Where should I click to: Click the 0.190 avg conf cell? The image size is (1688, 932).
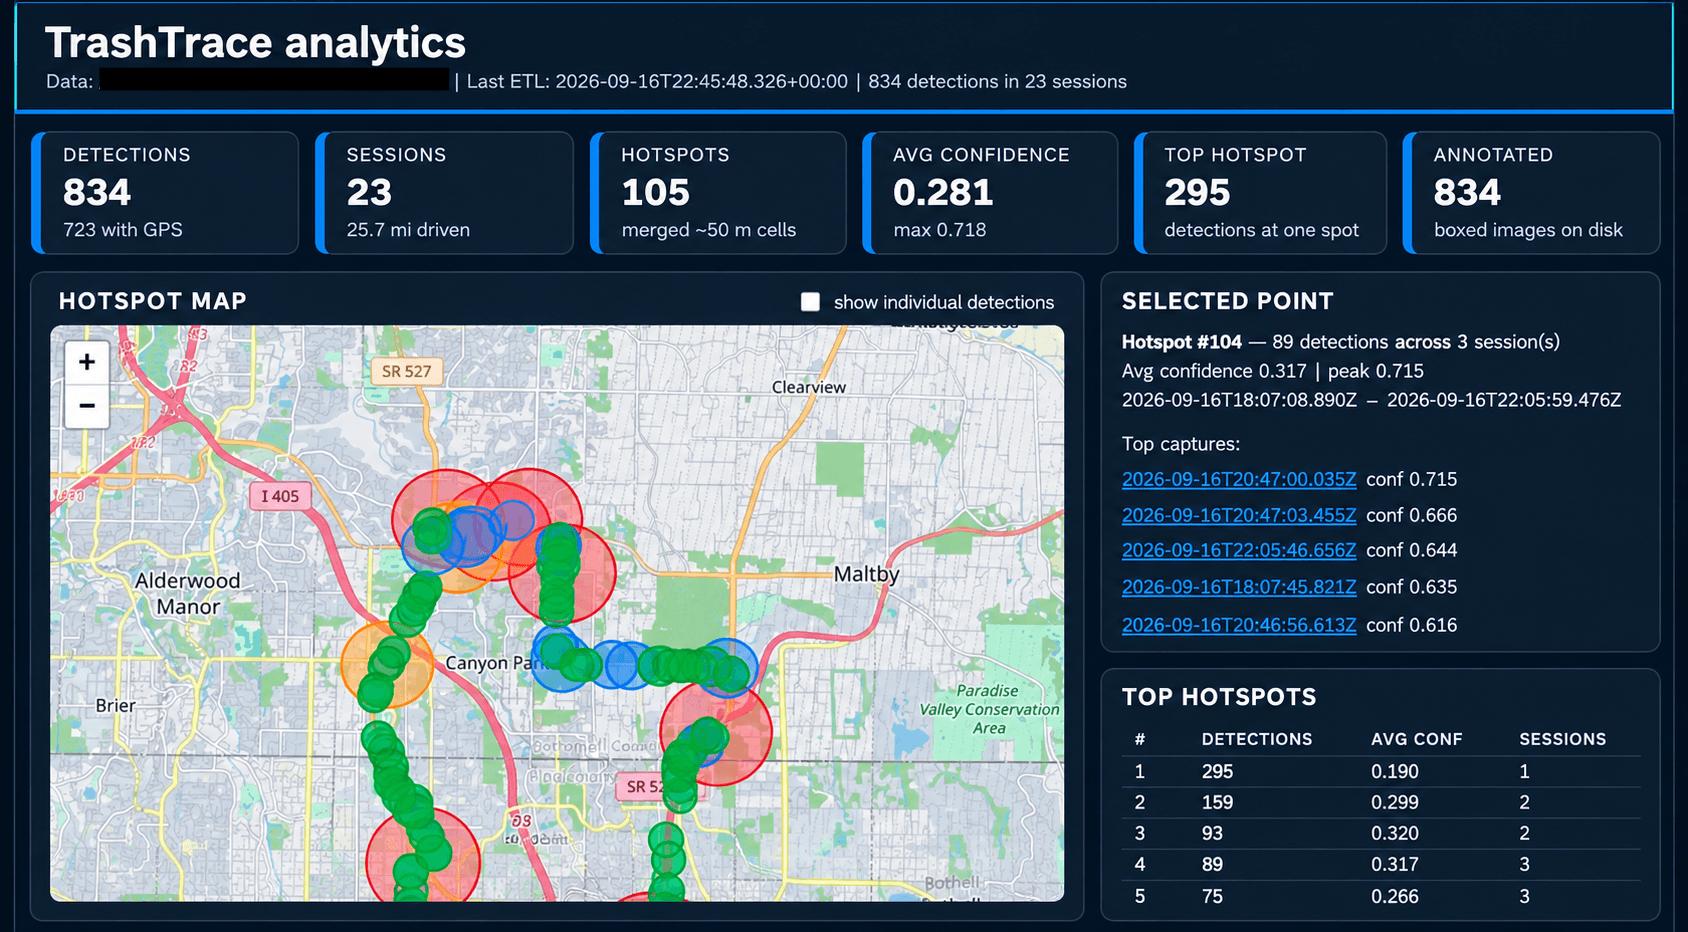tap(1395, 771)
